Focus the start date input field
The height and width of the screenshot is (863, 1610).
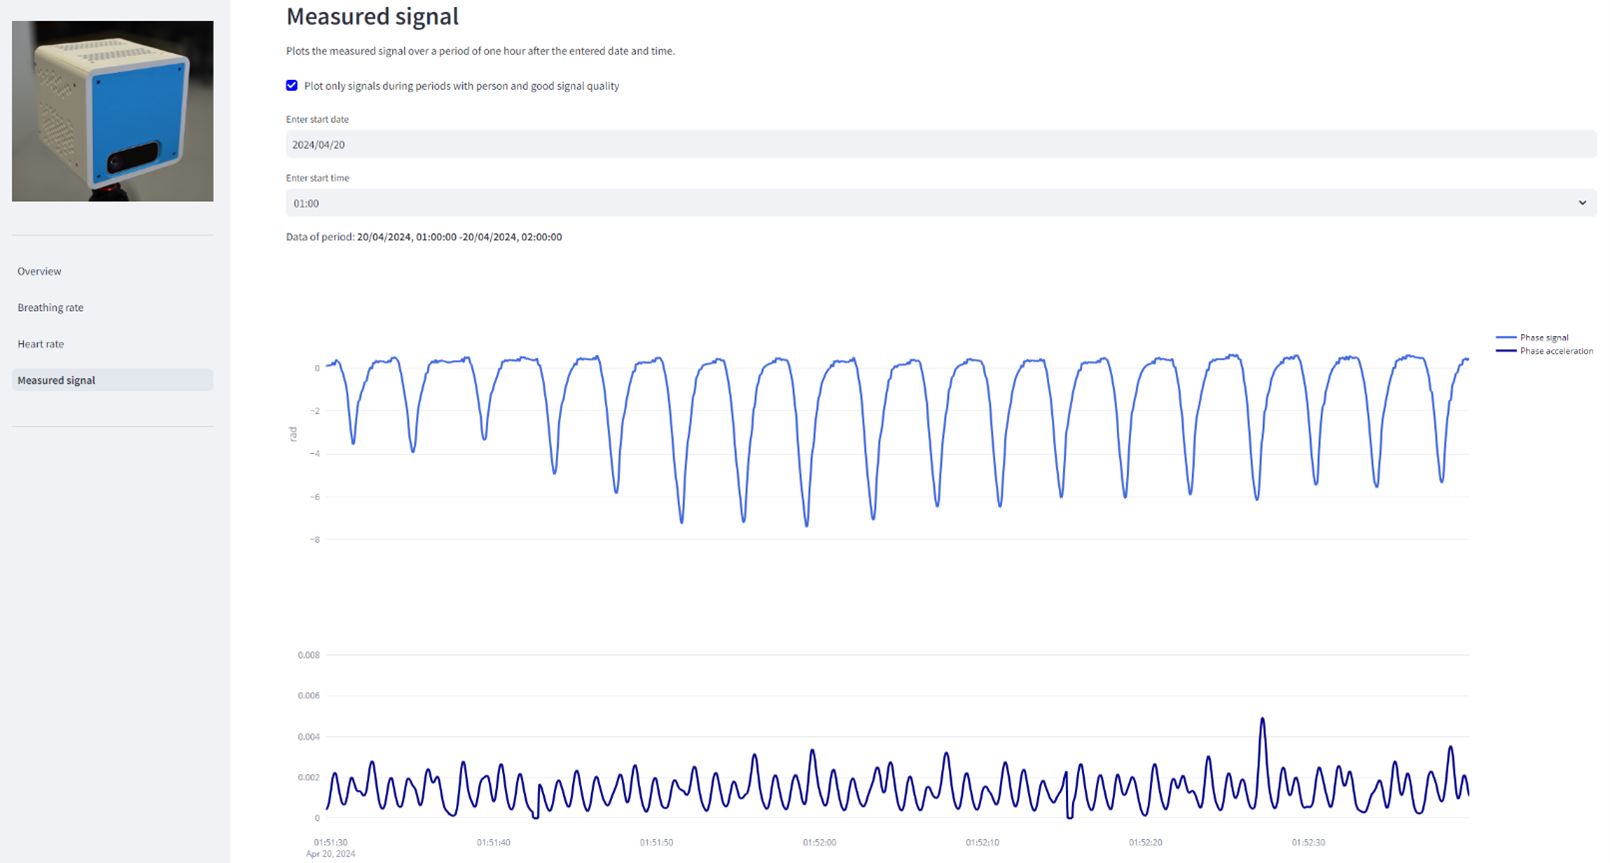(940, 145)
